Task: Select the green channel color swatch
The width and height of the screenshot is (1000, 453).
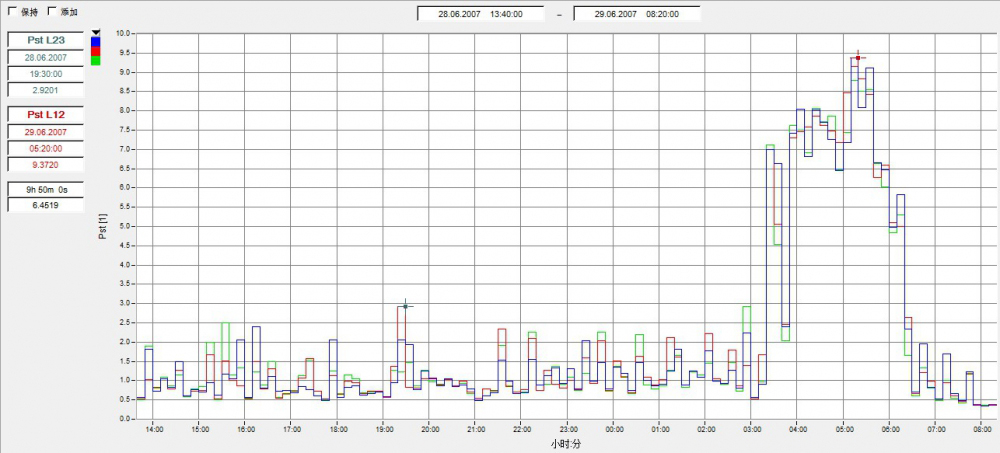Action: [95, 61]
